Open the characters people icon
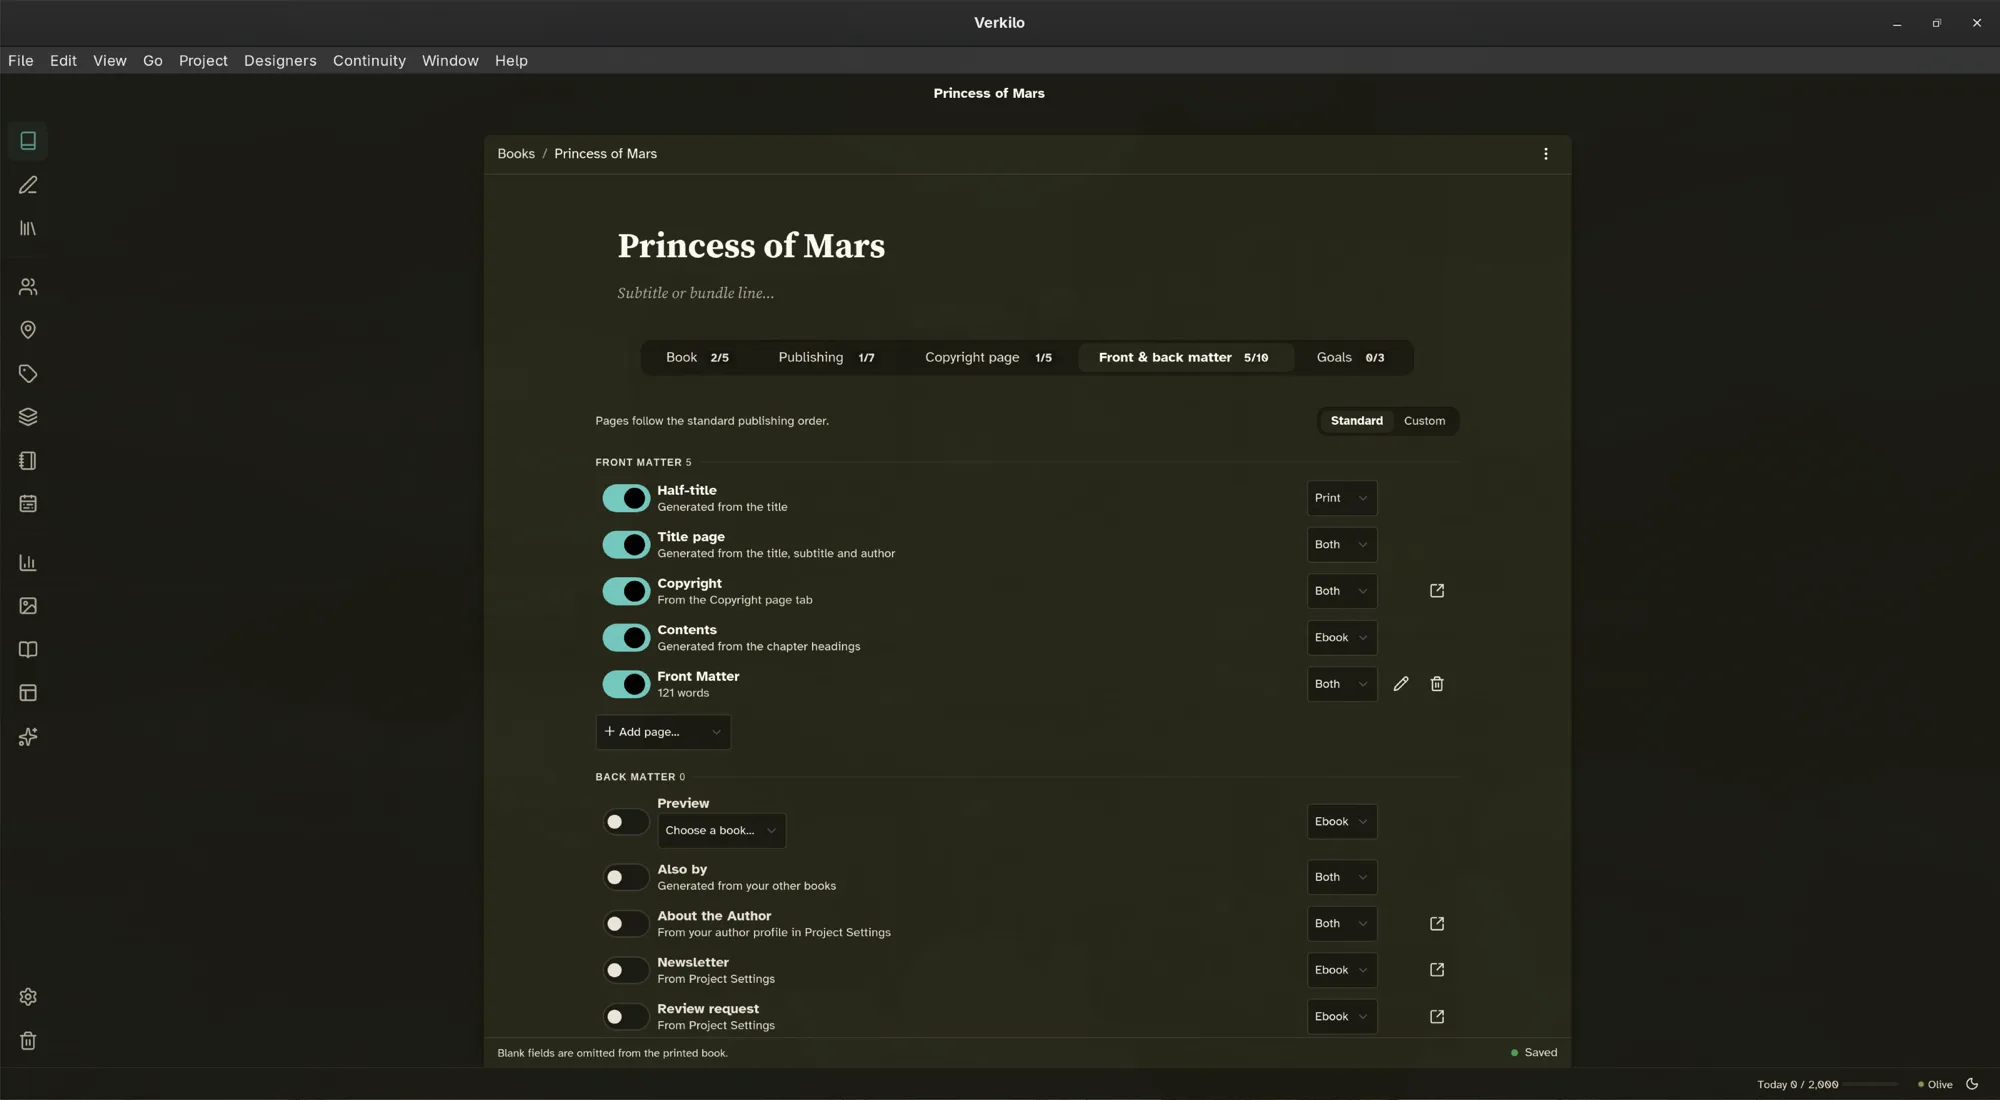 (28, 287)
